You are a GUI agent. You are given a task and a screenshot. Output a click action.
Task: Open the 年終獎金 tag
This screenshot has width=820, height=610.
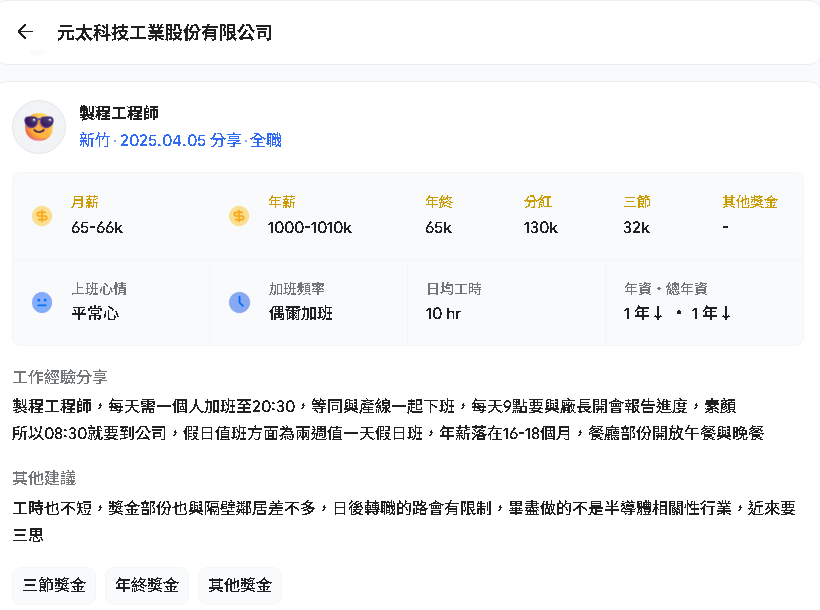click(147, 585)
